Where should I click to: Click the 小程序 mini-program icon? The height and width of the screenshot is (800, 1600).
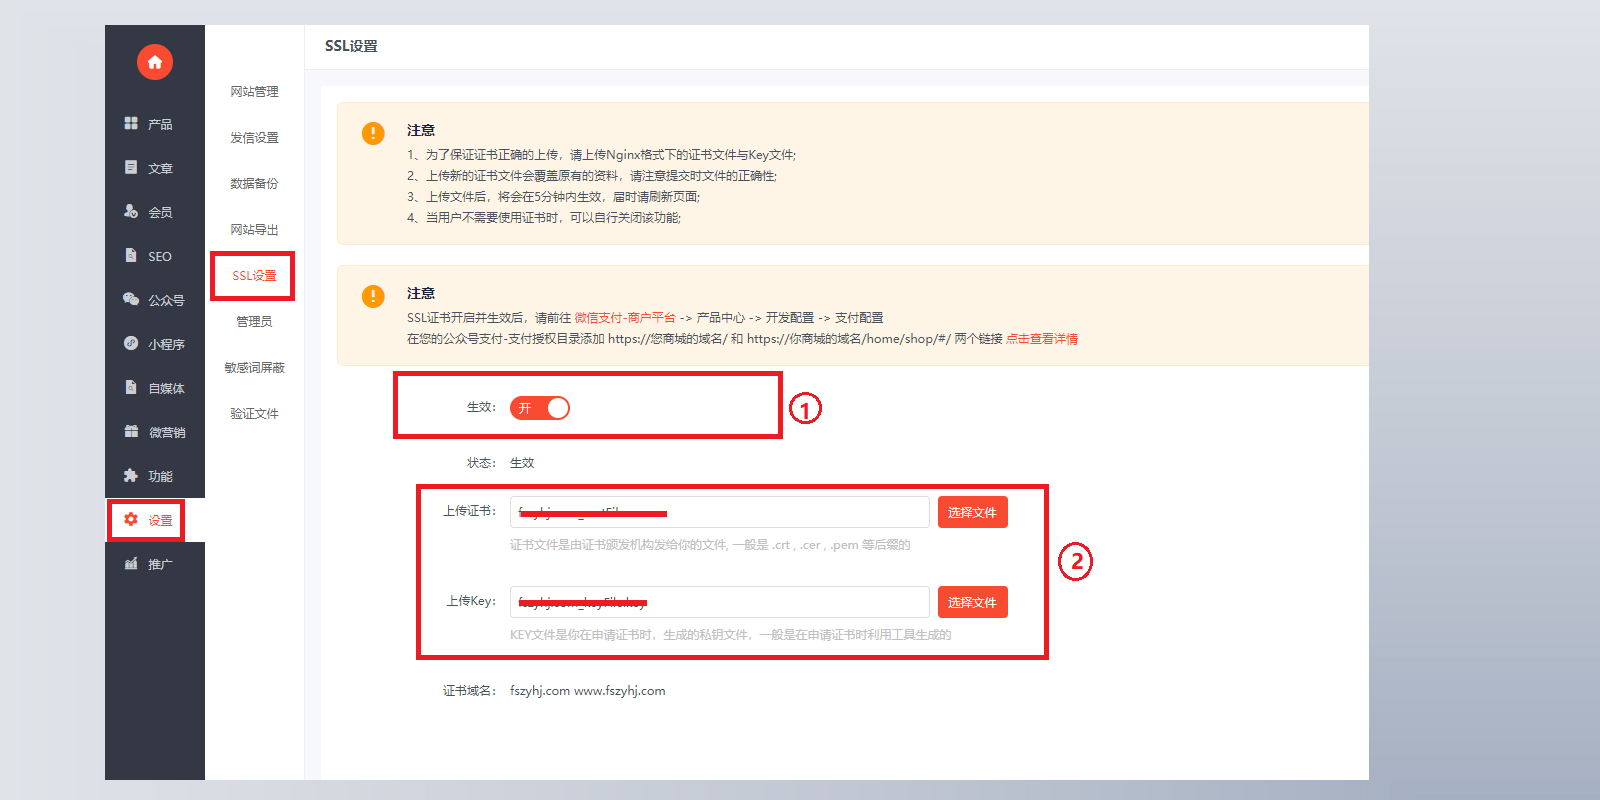[x=131, y=343]
